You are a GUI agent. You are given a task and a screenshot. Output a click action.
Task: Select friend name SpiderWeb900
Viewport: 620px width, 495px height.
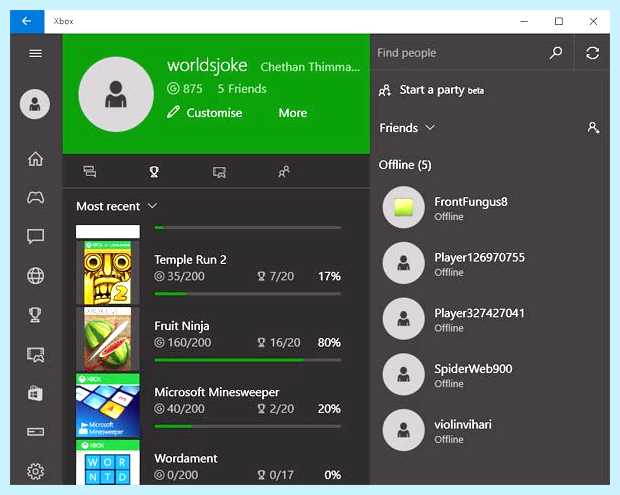pos(473,369)
